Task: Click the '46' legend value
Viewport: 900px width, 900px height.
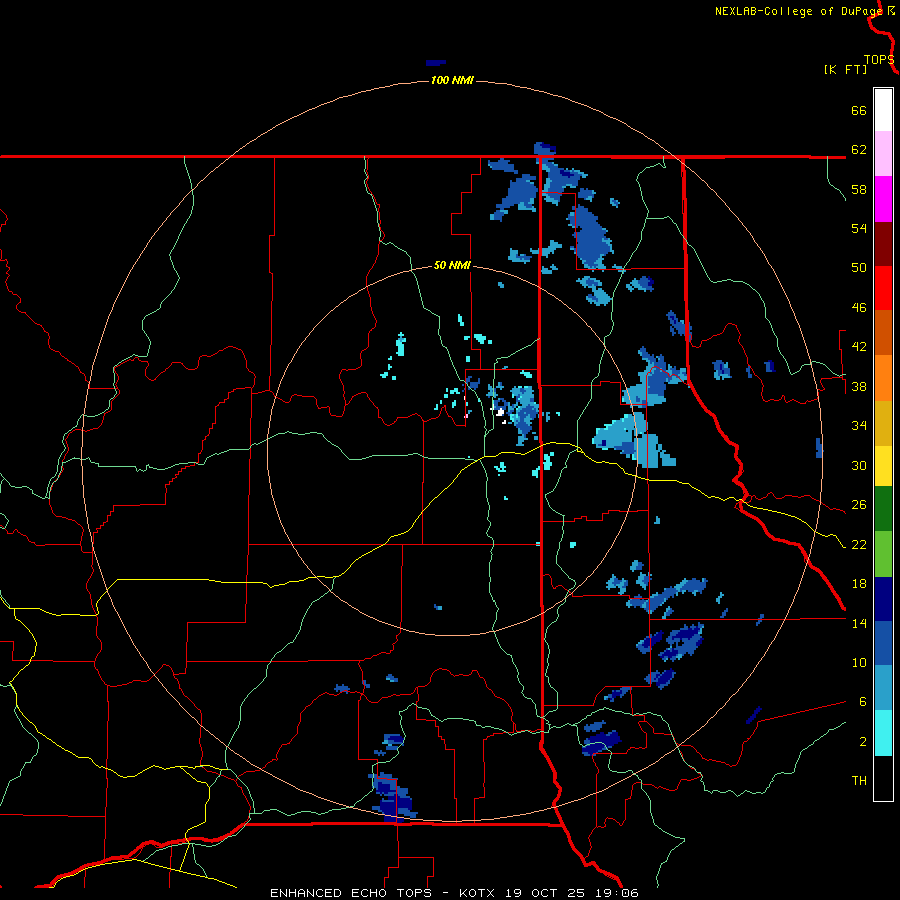Action: [x=859, y=308]
